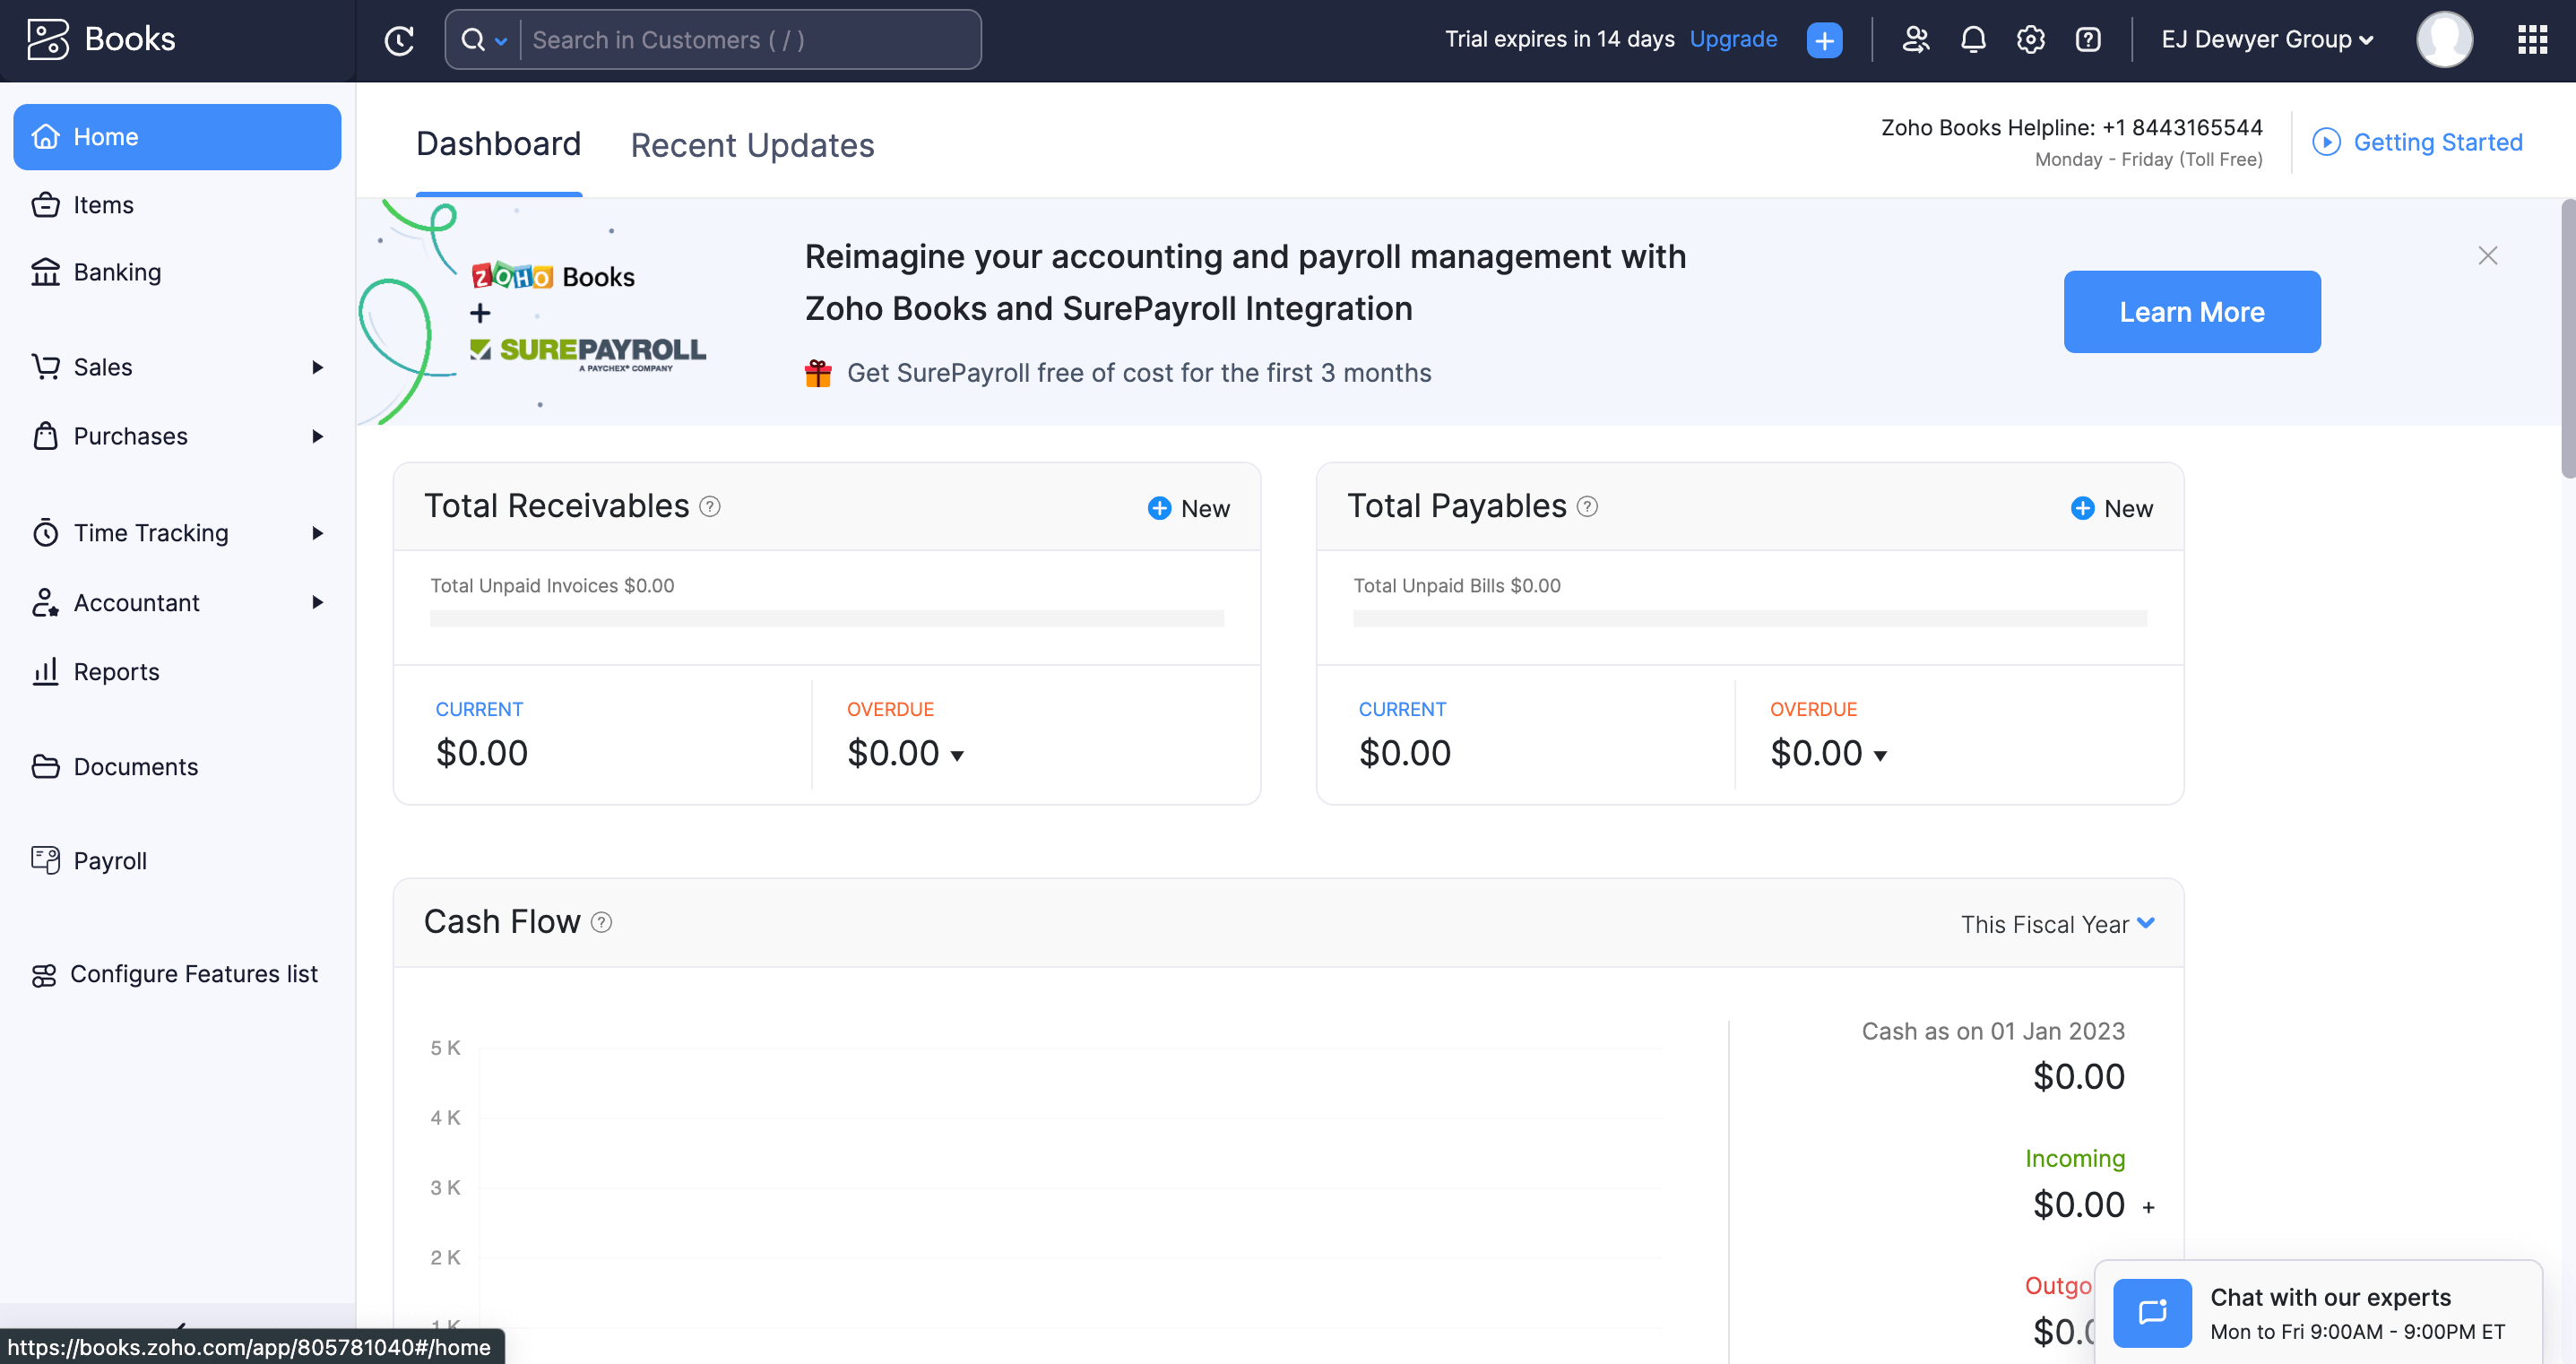Screen dimensions: 2576x1364
Task: Open notifications bell icon
Action: (x=1973, y=39)
